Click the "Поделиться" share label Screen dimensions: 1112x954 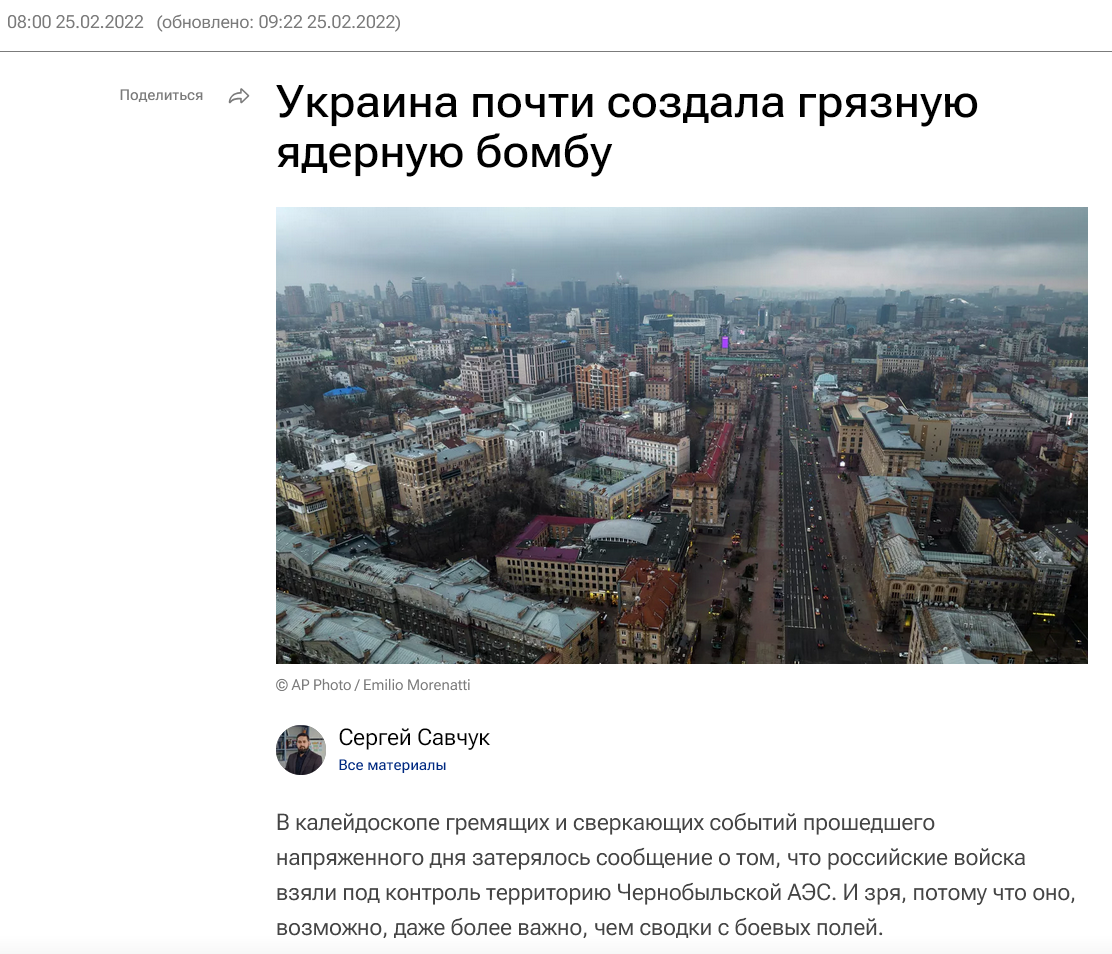pyautogui.click(x=161, y=96)
